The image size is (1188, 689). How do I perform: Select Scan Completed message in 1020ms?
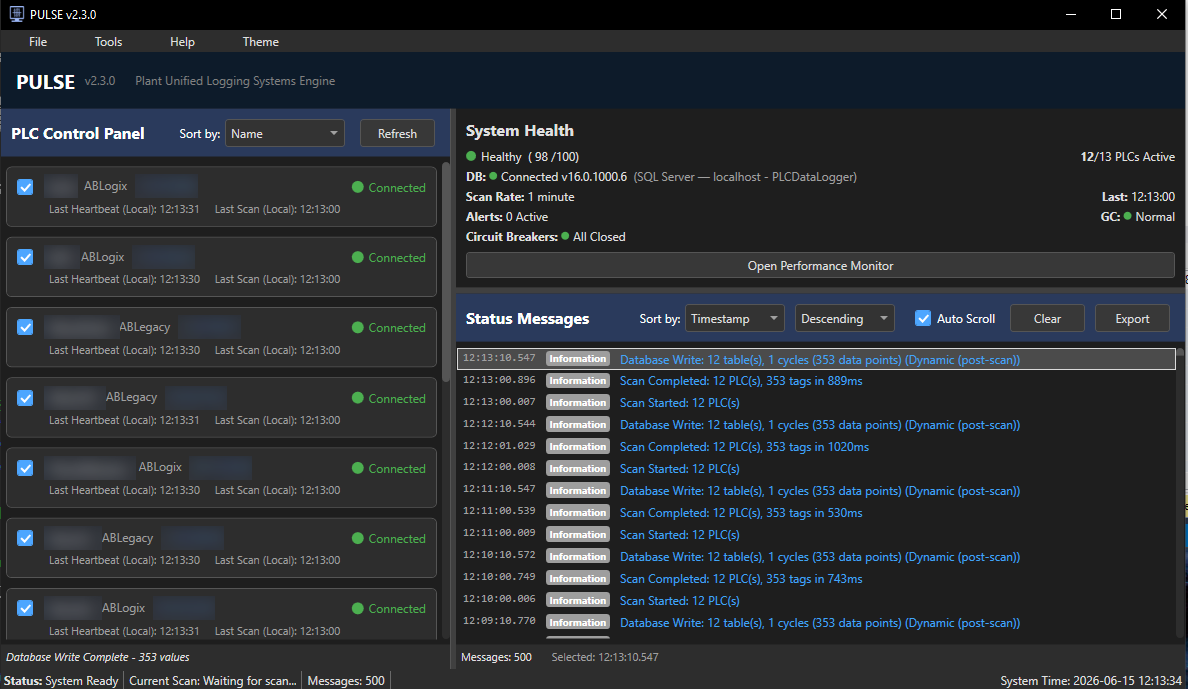pyautogui.click(x=816, y=446)
